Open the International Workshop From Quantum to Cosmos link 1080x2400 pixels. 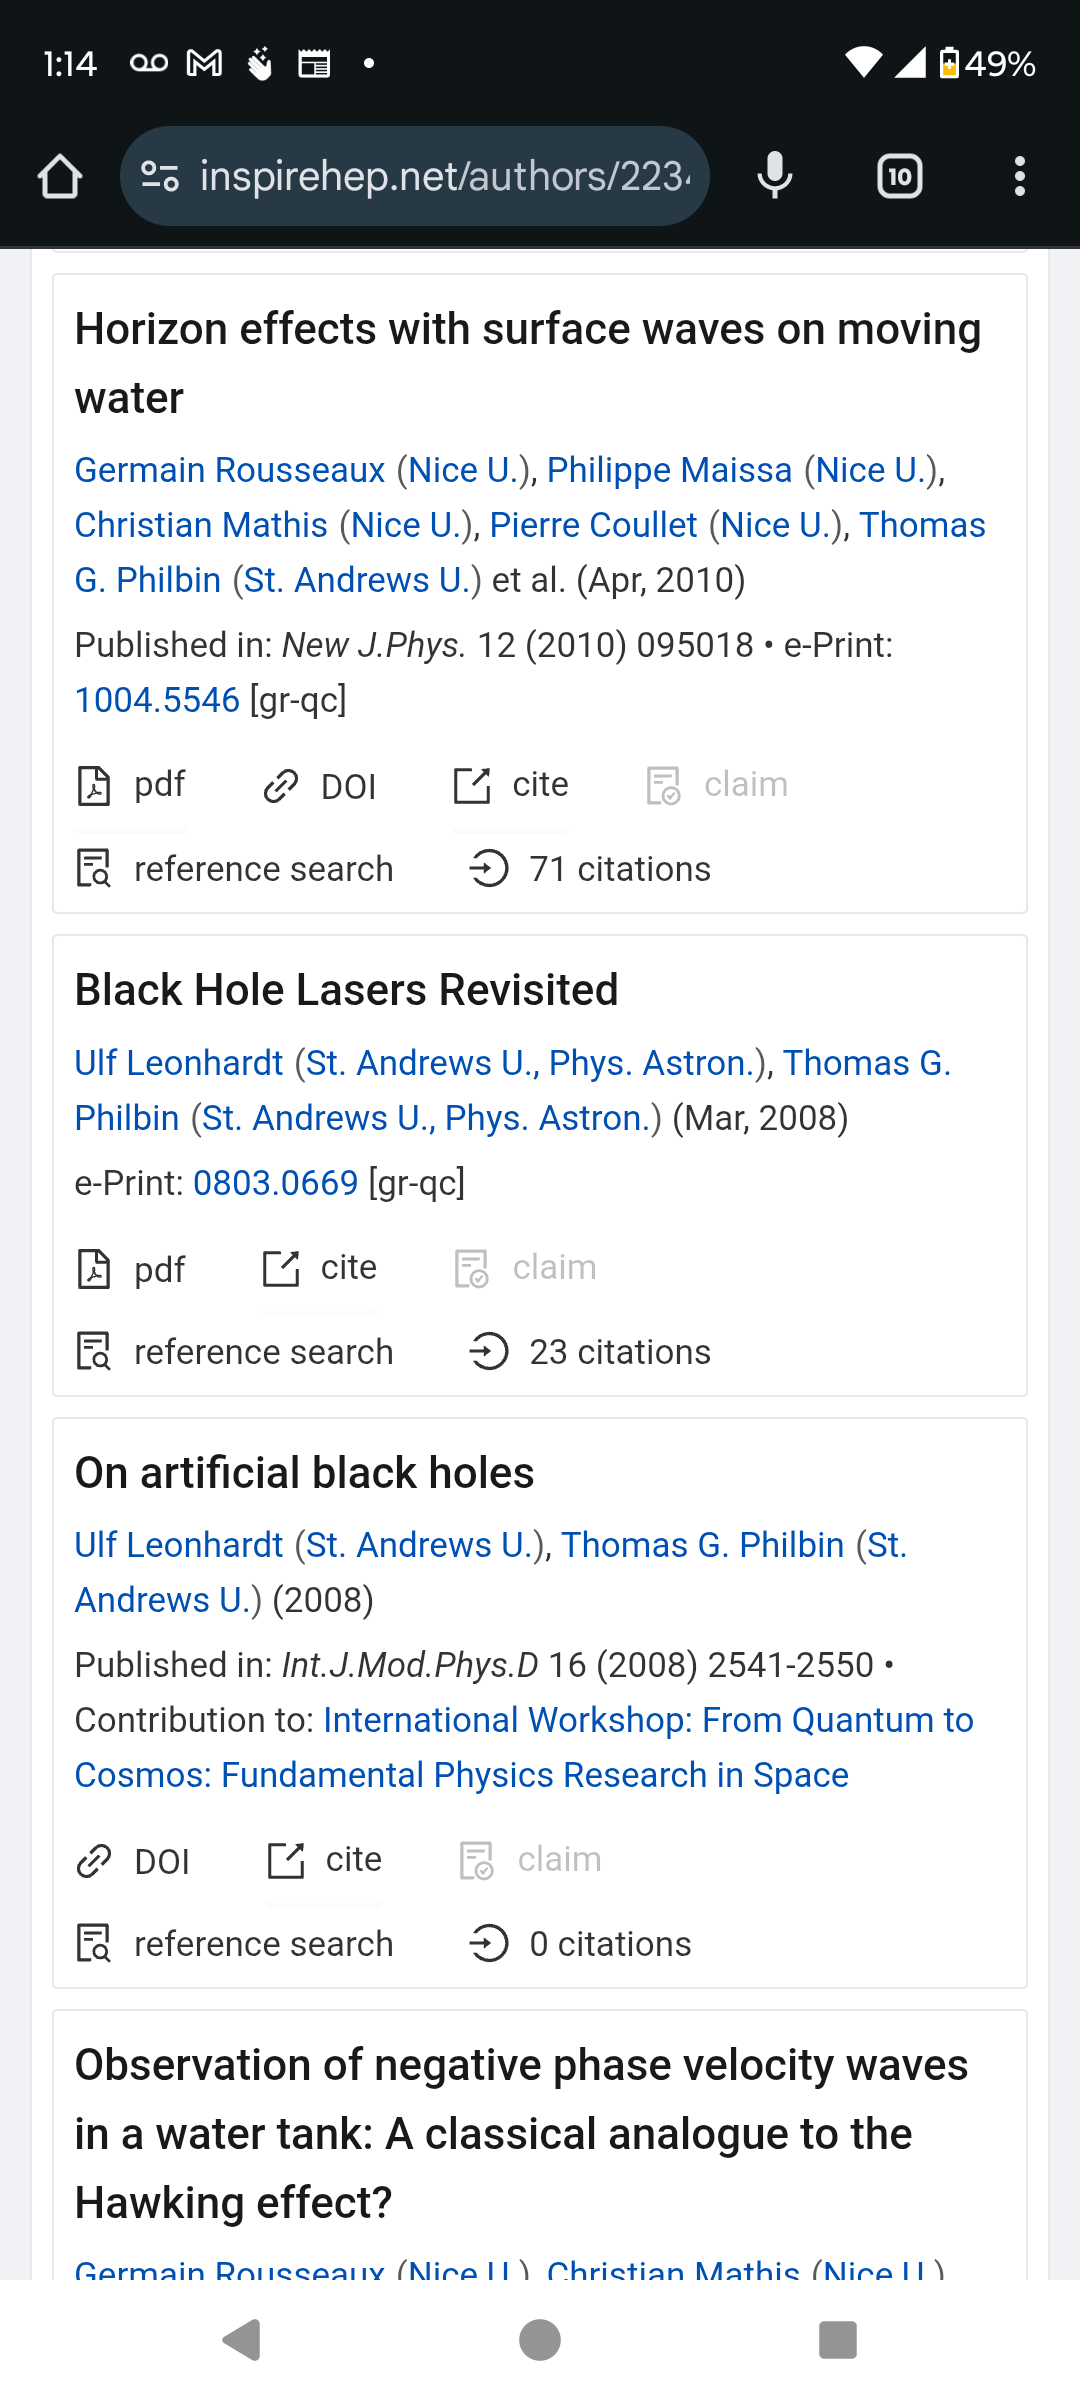(524, 1747)
